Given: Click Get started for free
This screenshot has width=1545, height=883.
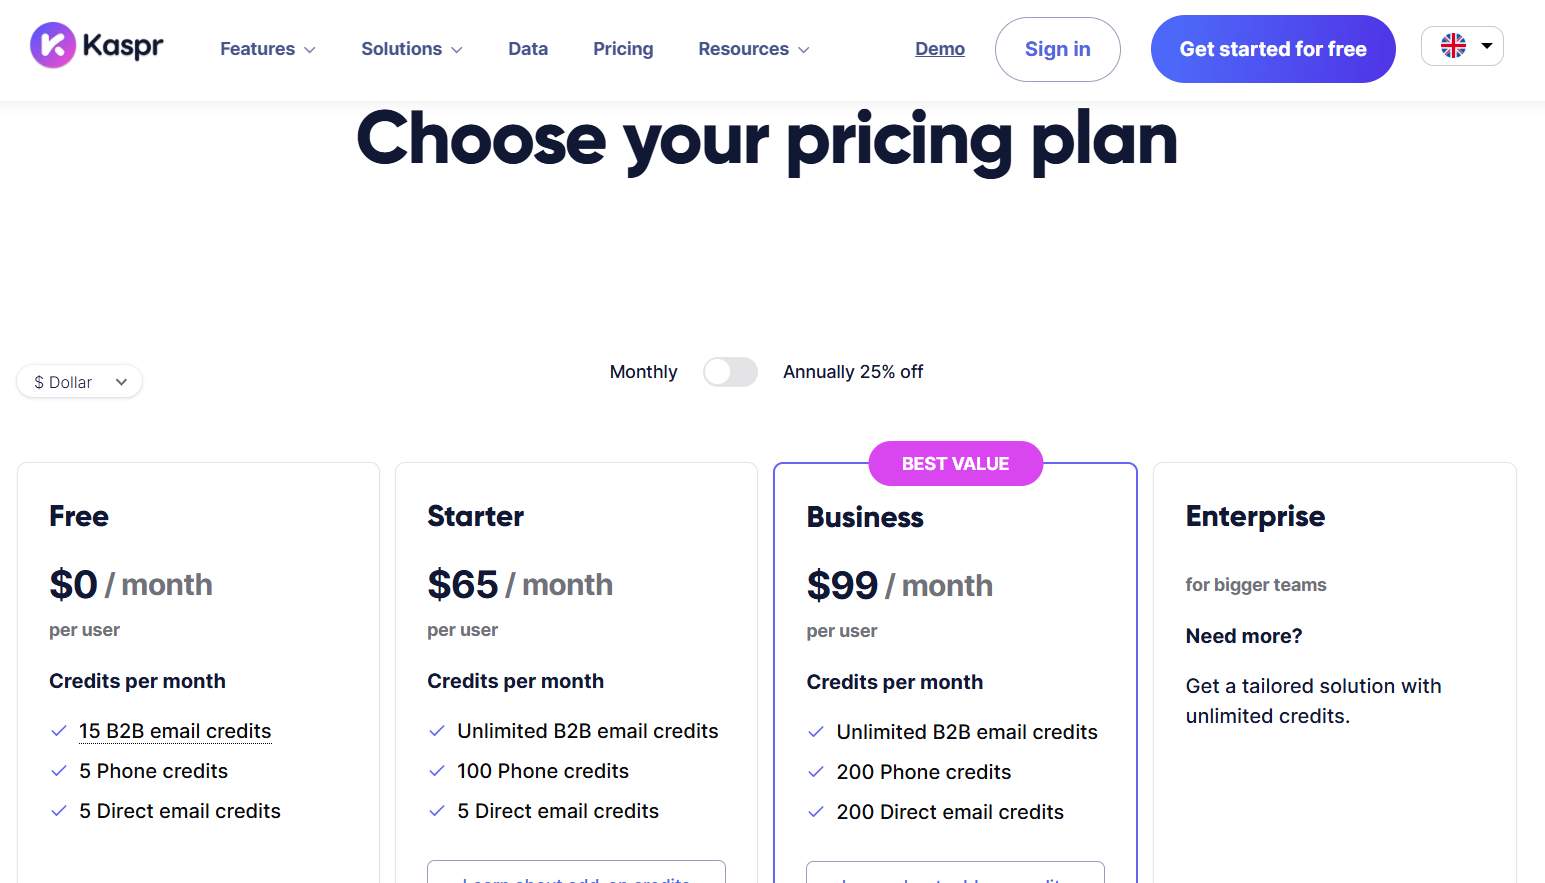Looking at the screenshot, I should 1272,48.
